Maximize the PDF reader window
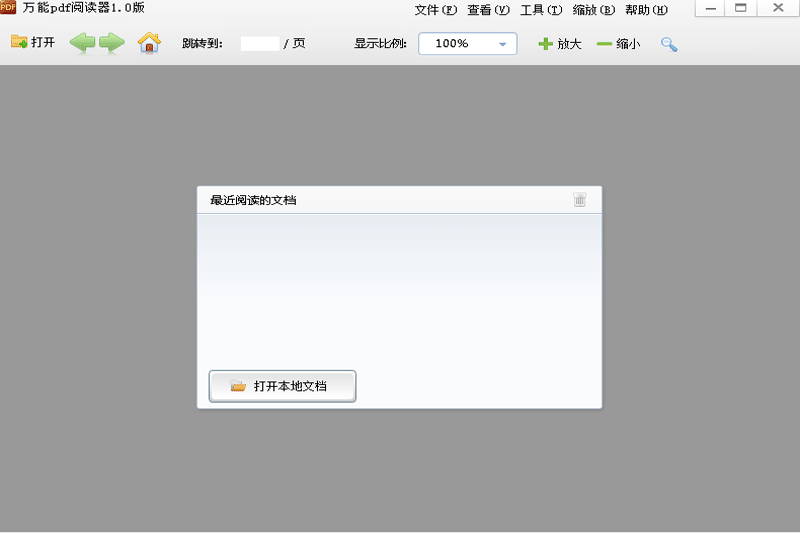This screenshot has height=533, width=800. click(x=741, y=9)
